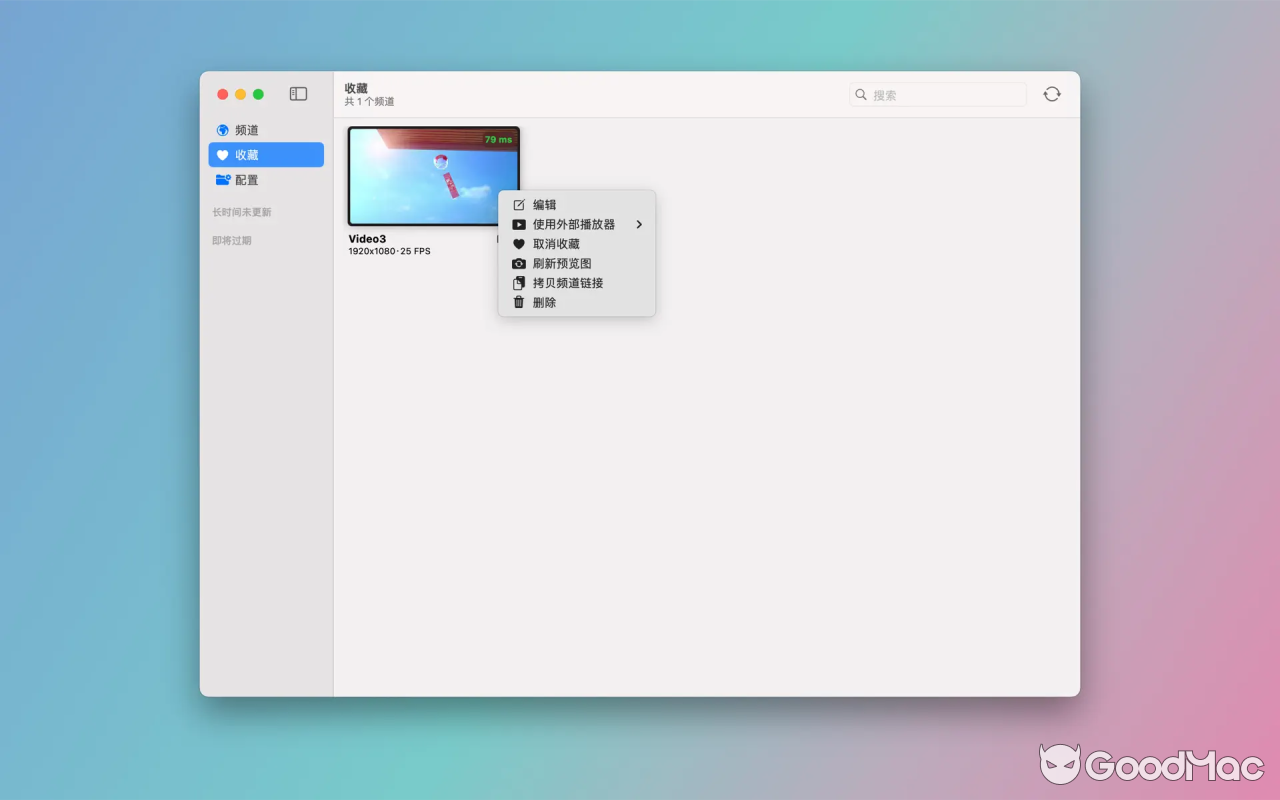Click the clipboard icon next to 拷贝频道链接
The height and width of the screenshot is (800, 1280).
click(x=518, y=283)
